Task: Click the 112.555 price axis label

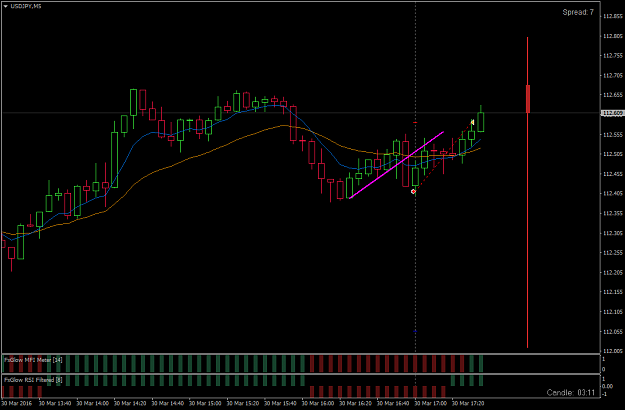Action: [x=613, y=135]
